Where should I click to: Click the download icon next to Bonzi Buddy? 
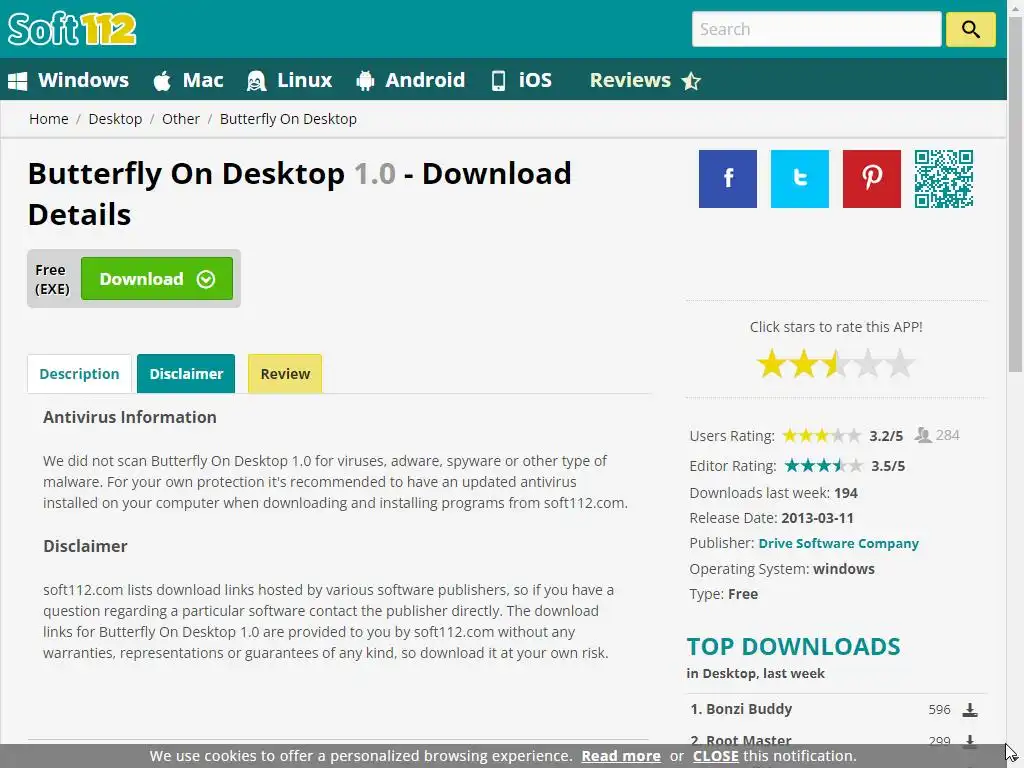tap(970, 710)
